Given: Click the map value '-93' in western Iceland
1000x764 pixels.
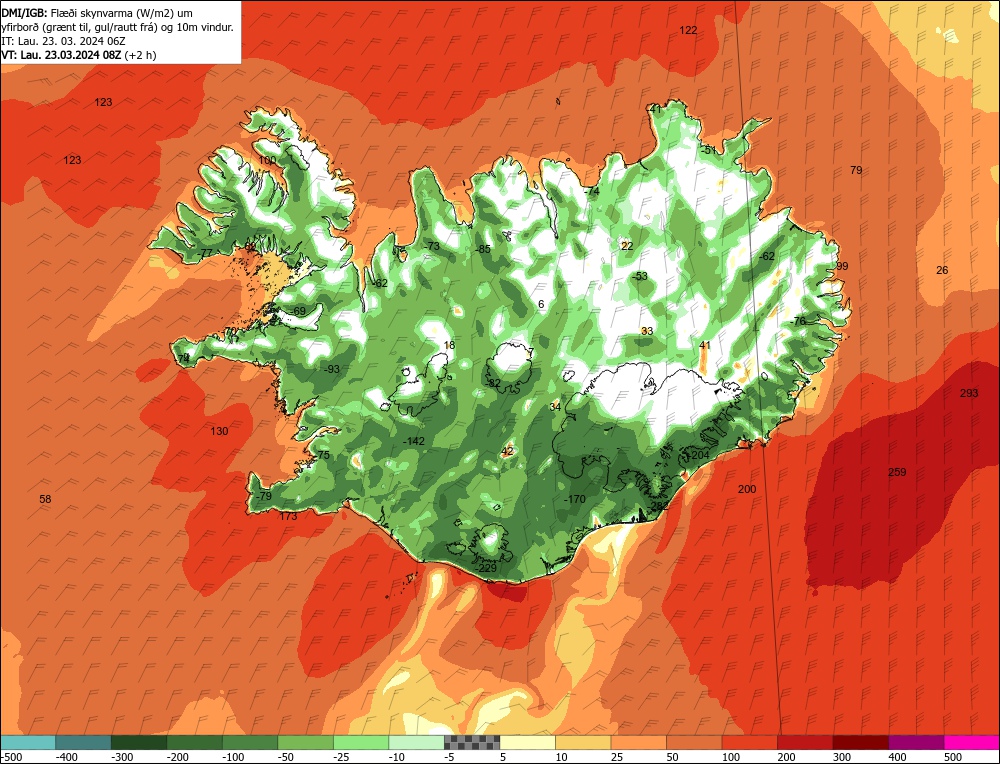Looking at the screenshot, I should click(332, 369).
